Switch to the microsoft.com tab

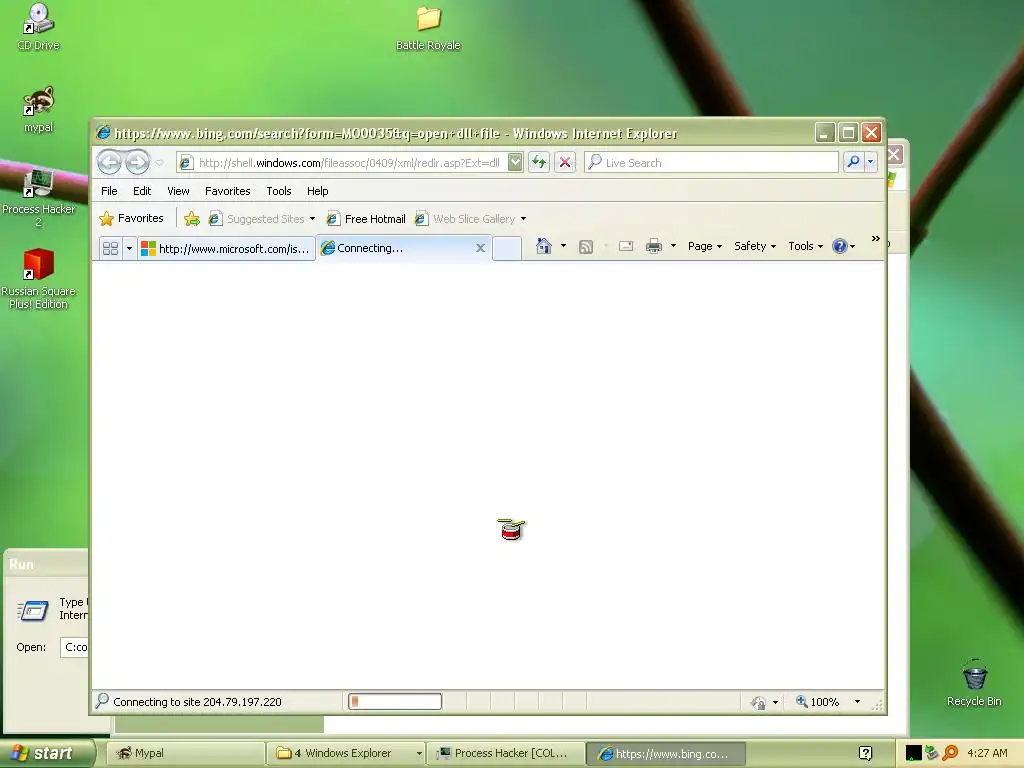pos(226,248)
